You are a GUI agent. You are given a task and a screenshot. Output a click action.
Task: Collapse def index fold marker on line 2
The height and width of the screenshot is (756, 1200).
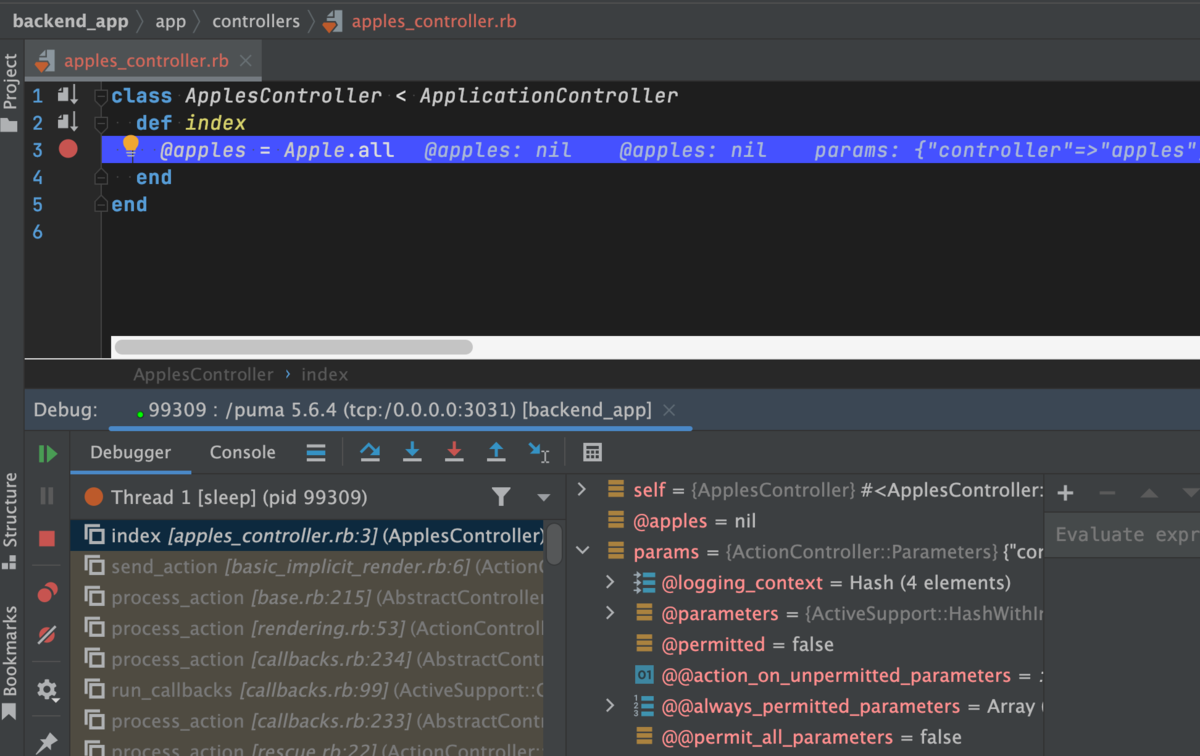(101, 123)
